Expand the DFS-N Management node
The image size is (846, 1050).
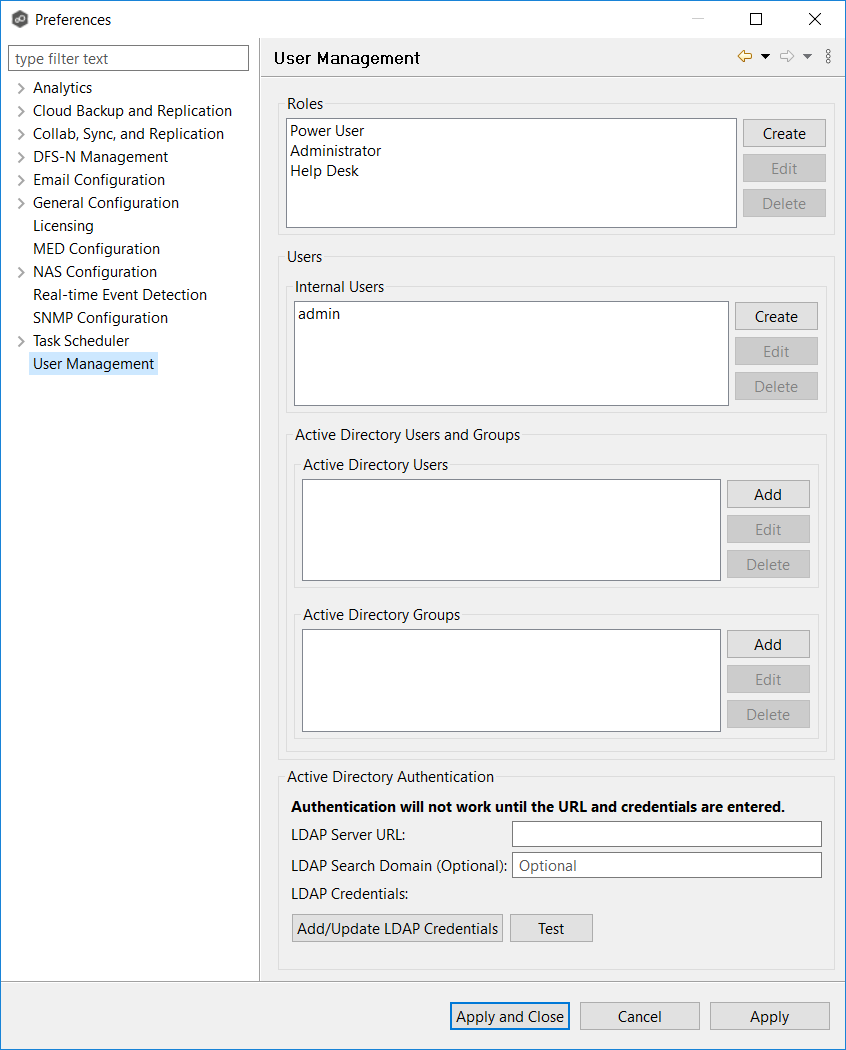tap(21, 157)
